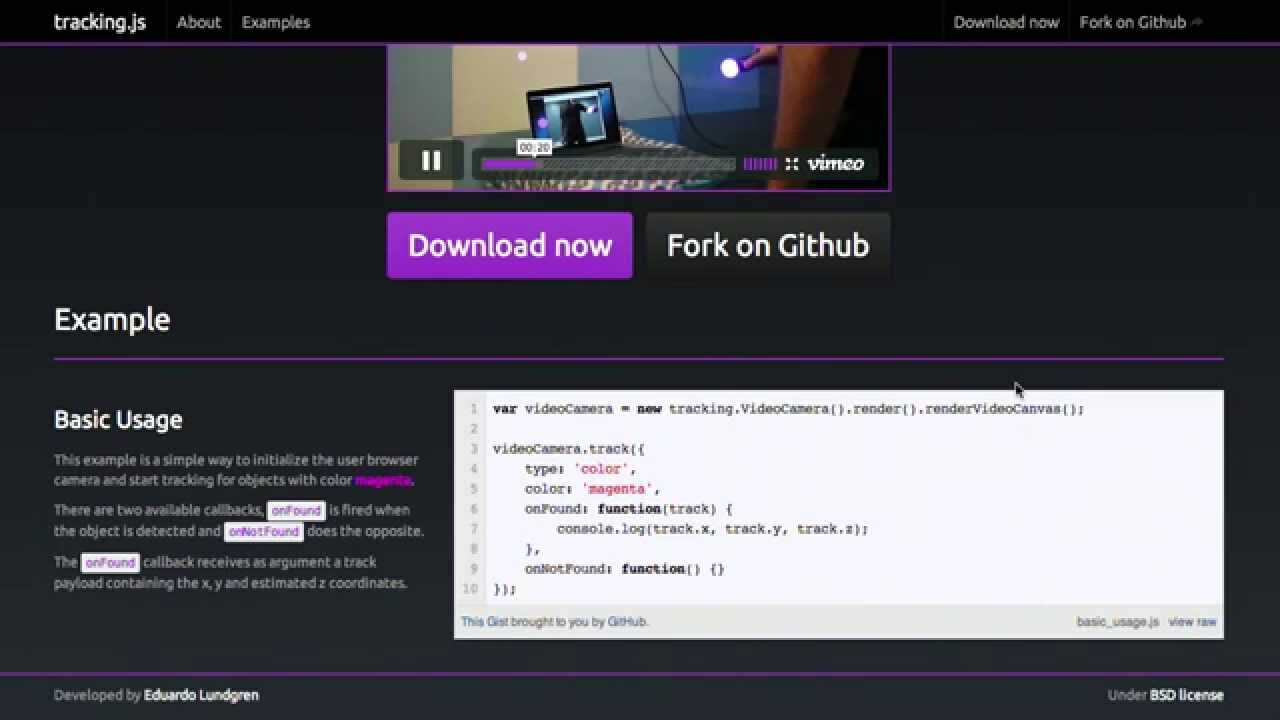Screen dimensions: 1280x720
Task: Click the onNotFound code label in description
Action: (x=264, y=532)
